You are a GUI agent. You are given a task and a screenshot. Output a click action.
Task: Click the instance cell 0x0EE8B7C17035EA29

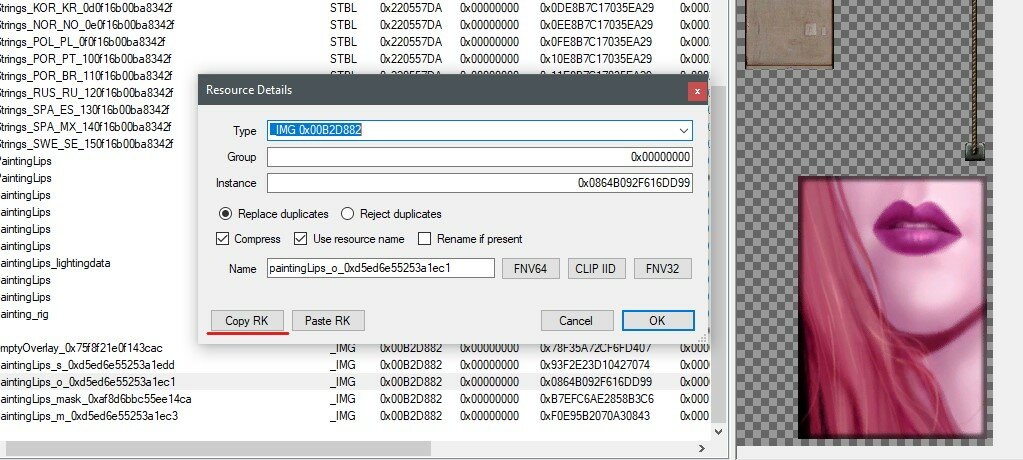point(597,25)
